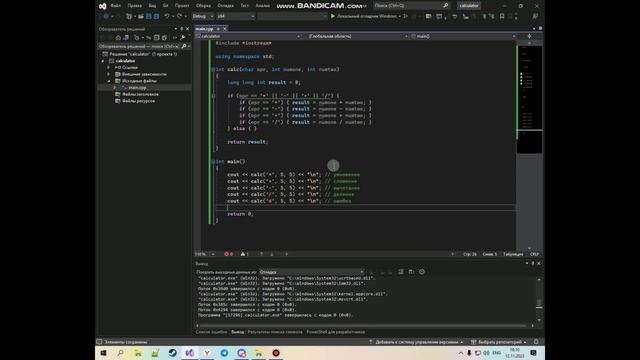Open the Debug configuration dropdown
This screenshot has width=640, height=360.
[203, 16]
